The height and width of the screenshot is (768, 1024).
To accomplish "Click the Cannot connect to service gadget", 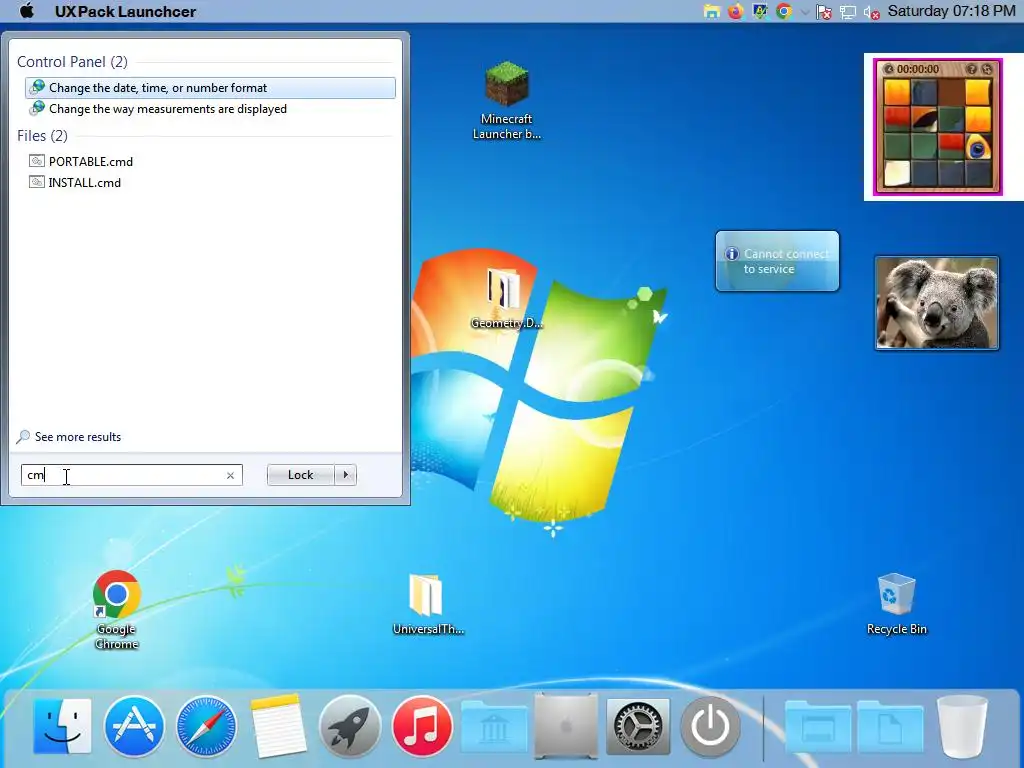I will click(777, 261).
